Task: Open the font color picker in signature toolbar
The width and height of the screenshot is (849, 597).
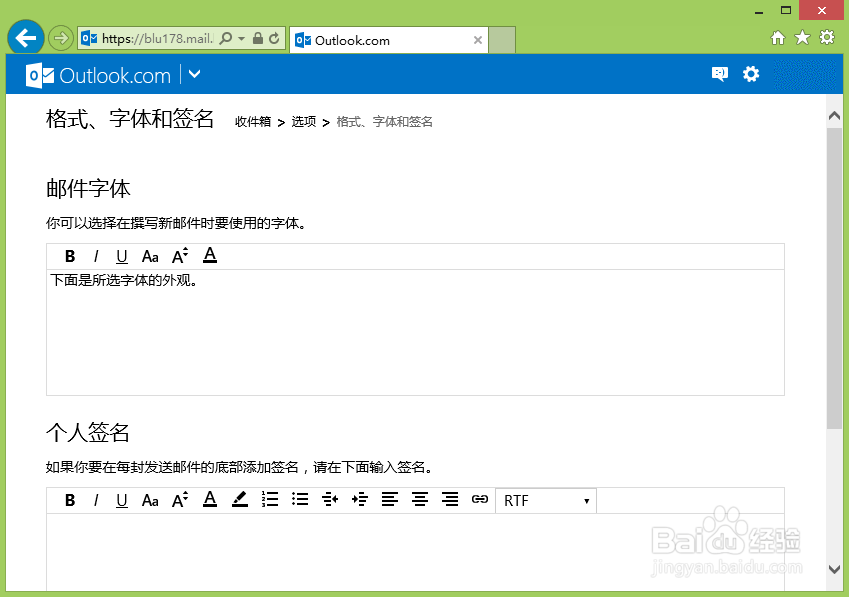Action: [x=210, y=500]
